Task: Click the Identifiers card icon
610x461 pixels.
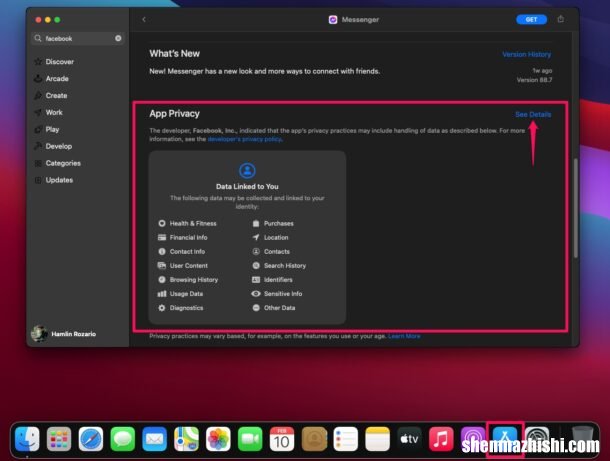Action: (256, 279)
